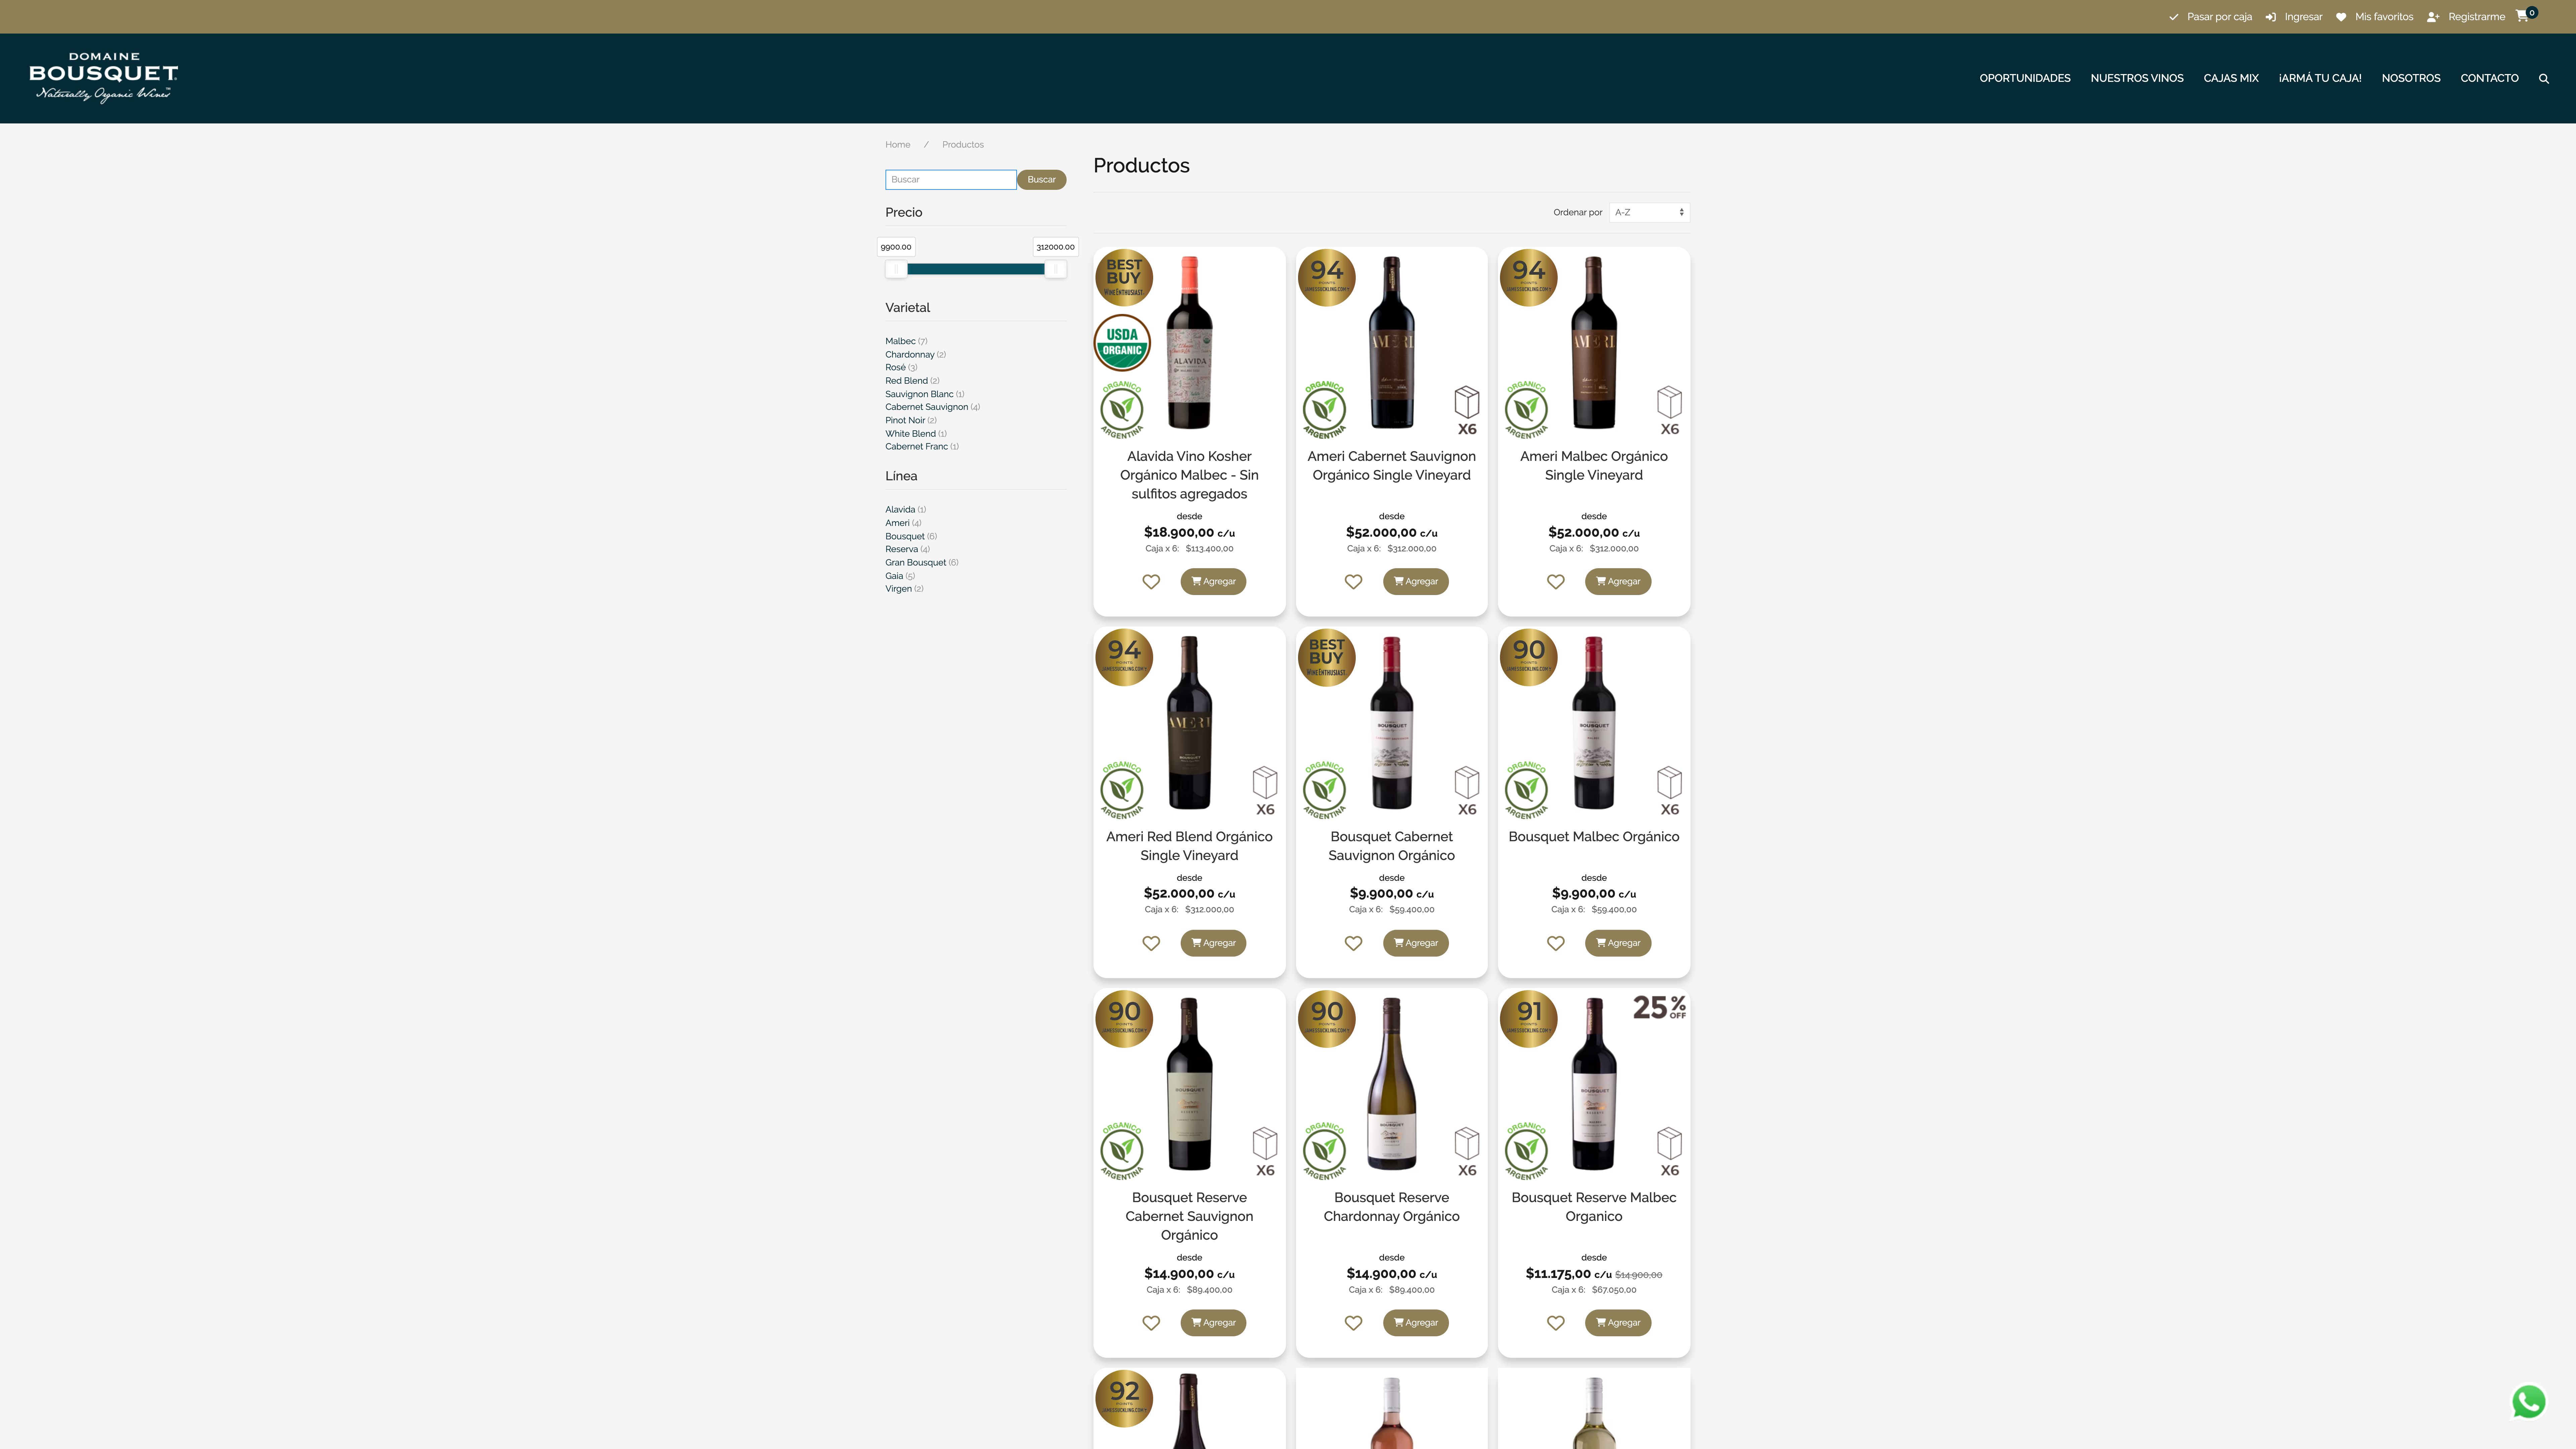Click Best Buy badge on Bousquet Cabernet
Screen dimensions: 2576x1449
click(1326, 658)
